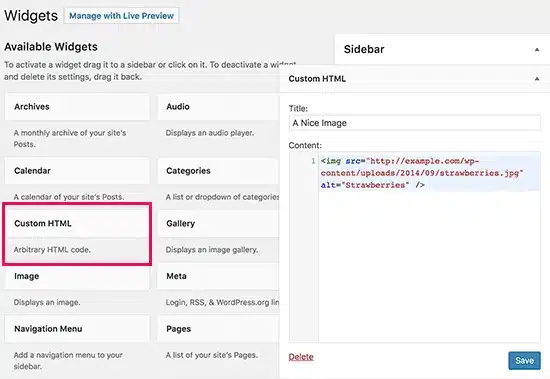Click the 'Content:' label
Viewport: 550px width, 379px height.
(x=305, y=145)
